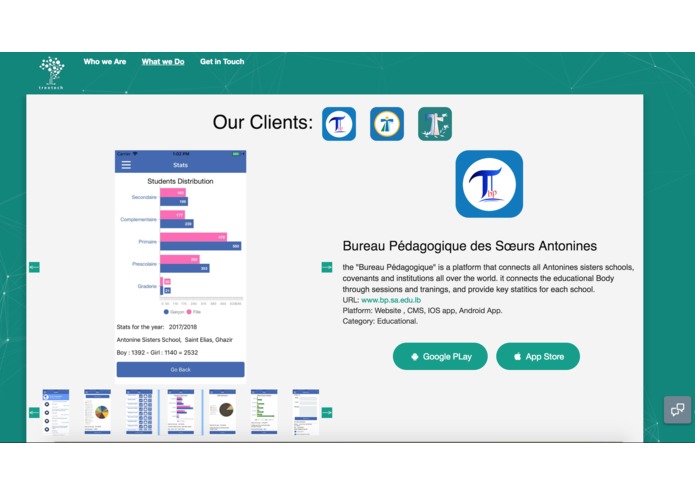Select the second thumbnail with colorful pie chart
This screenshot has width=695, height=494.
pos(98,412)
